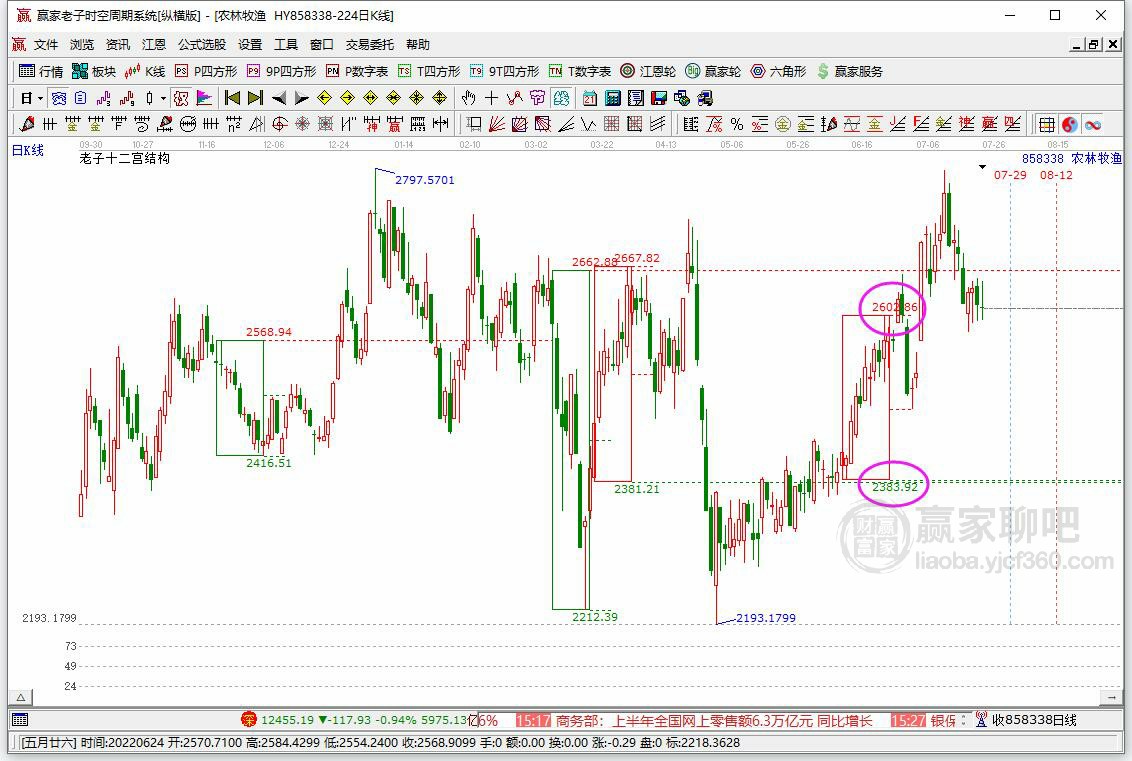
Task: Click the yin-yang taiji icon
Action: (1070, 124)
